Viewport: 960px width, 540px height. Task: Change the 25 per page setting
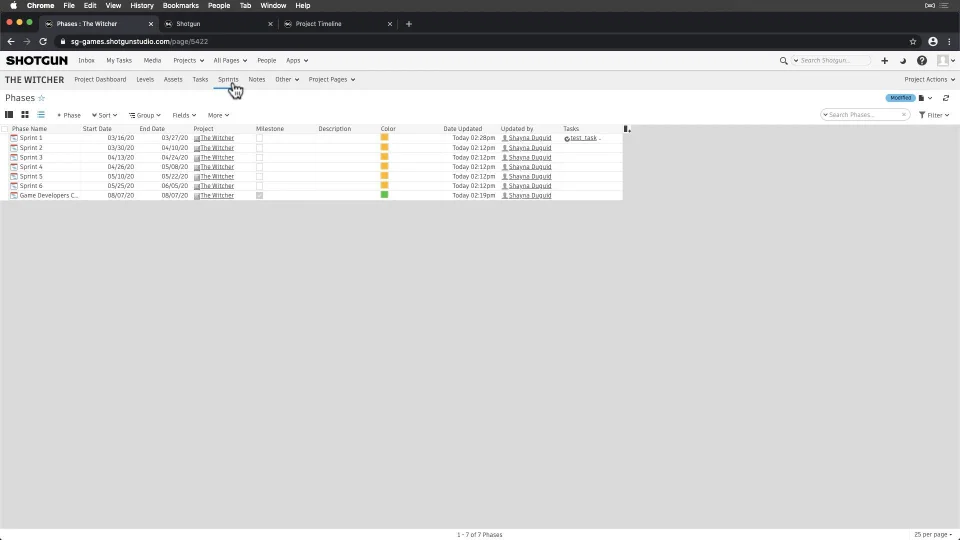(x=933, y=534)
